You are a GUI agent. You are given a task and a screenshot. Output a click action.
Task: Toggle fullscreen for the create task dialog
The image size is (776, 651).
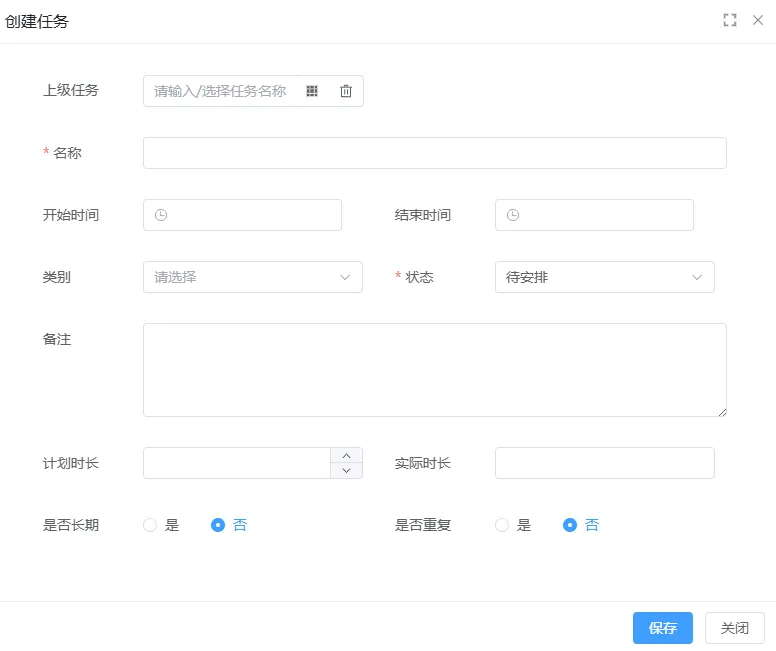tap(730, 20)
